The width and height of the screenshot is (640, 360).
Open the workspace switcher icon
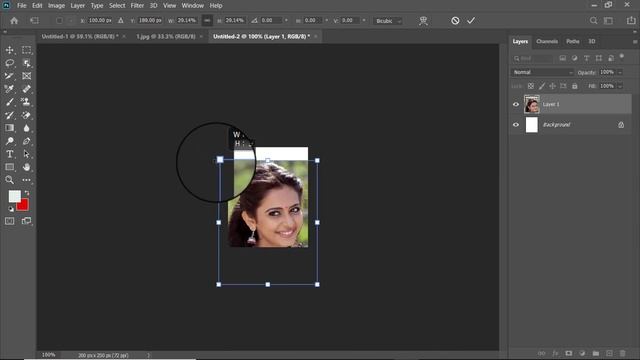point(609,20)
